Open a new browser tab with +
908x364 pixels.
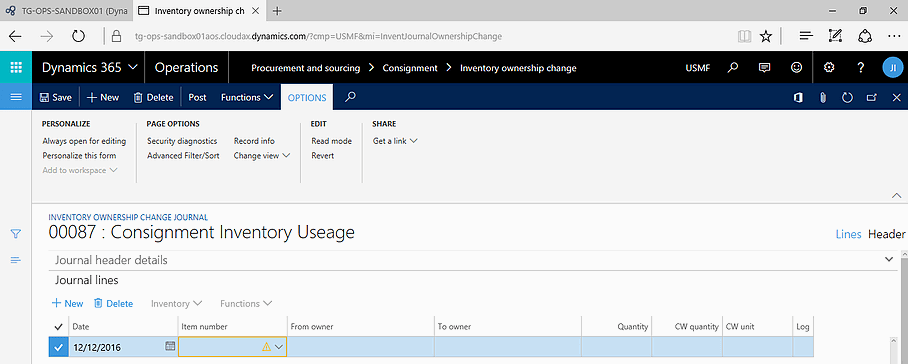(277, 10)
